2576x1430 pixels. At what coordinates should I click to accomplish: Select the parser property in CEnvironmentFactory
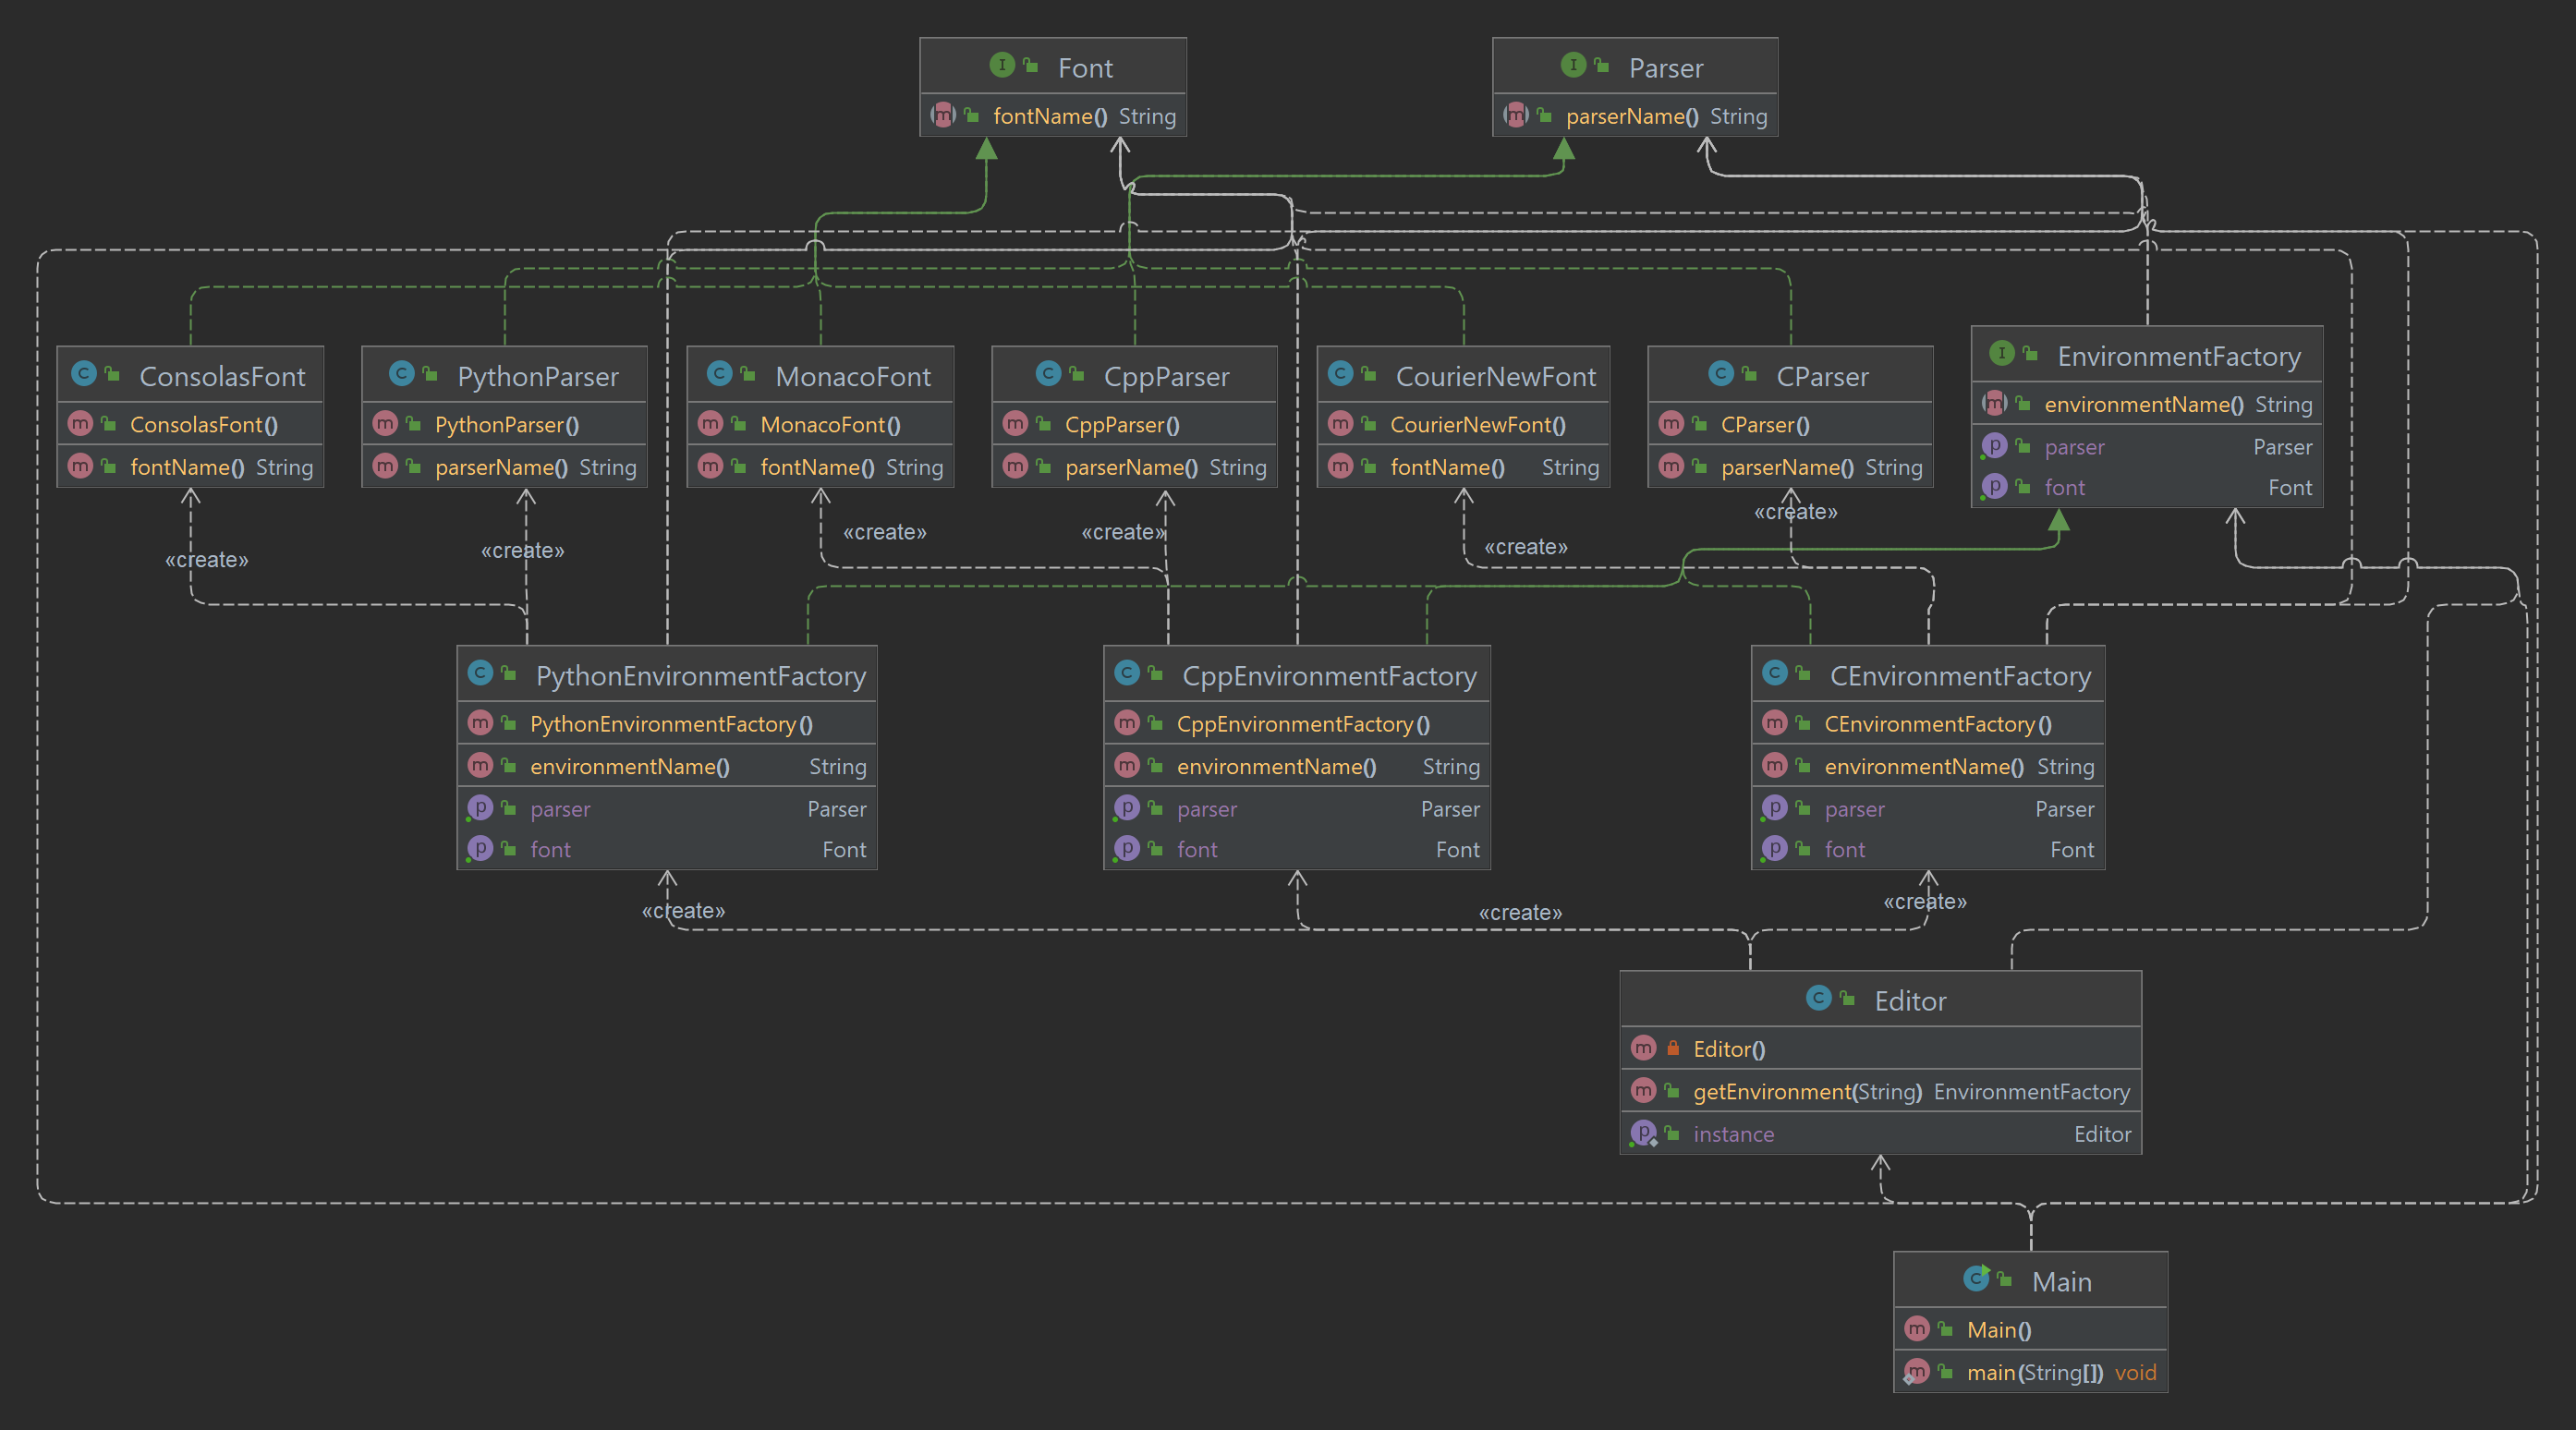point(1854,809)
